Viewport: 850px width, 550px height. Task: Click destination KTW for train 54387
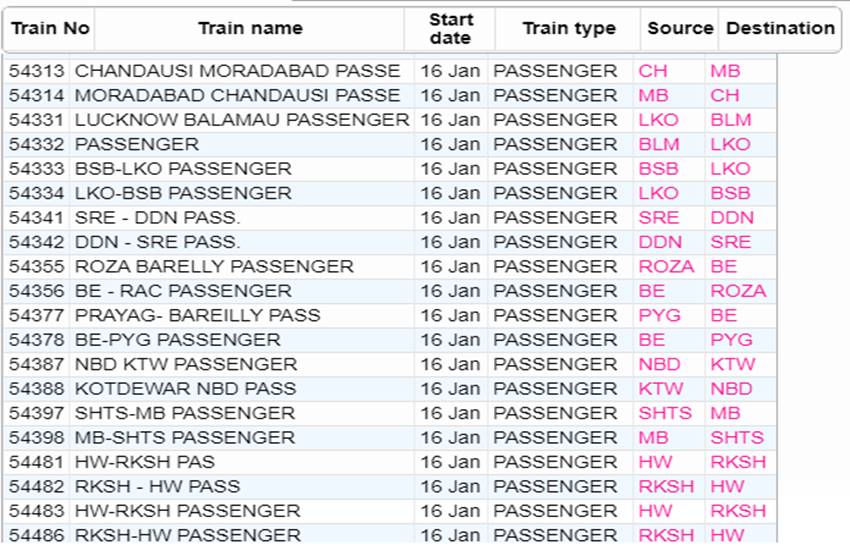tap(732, 364)
